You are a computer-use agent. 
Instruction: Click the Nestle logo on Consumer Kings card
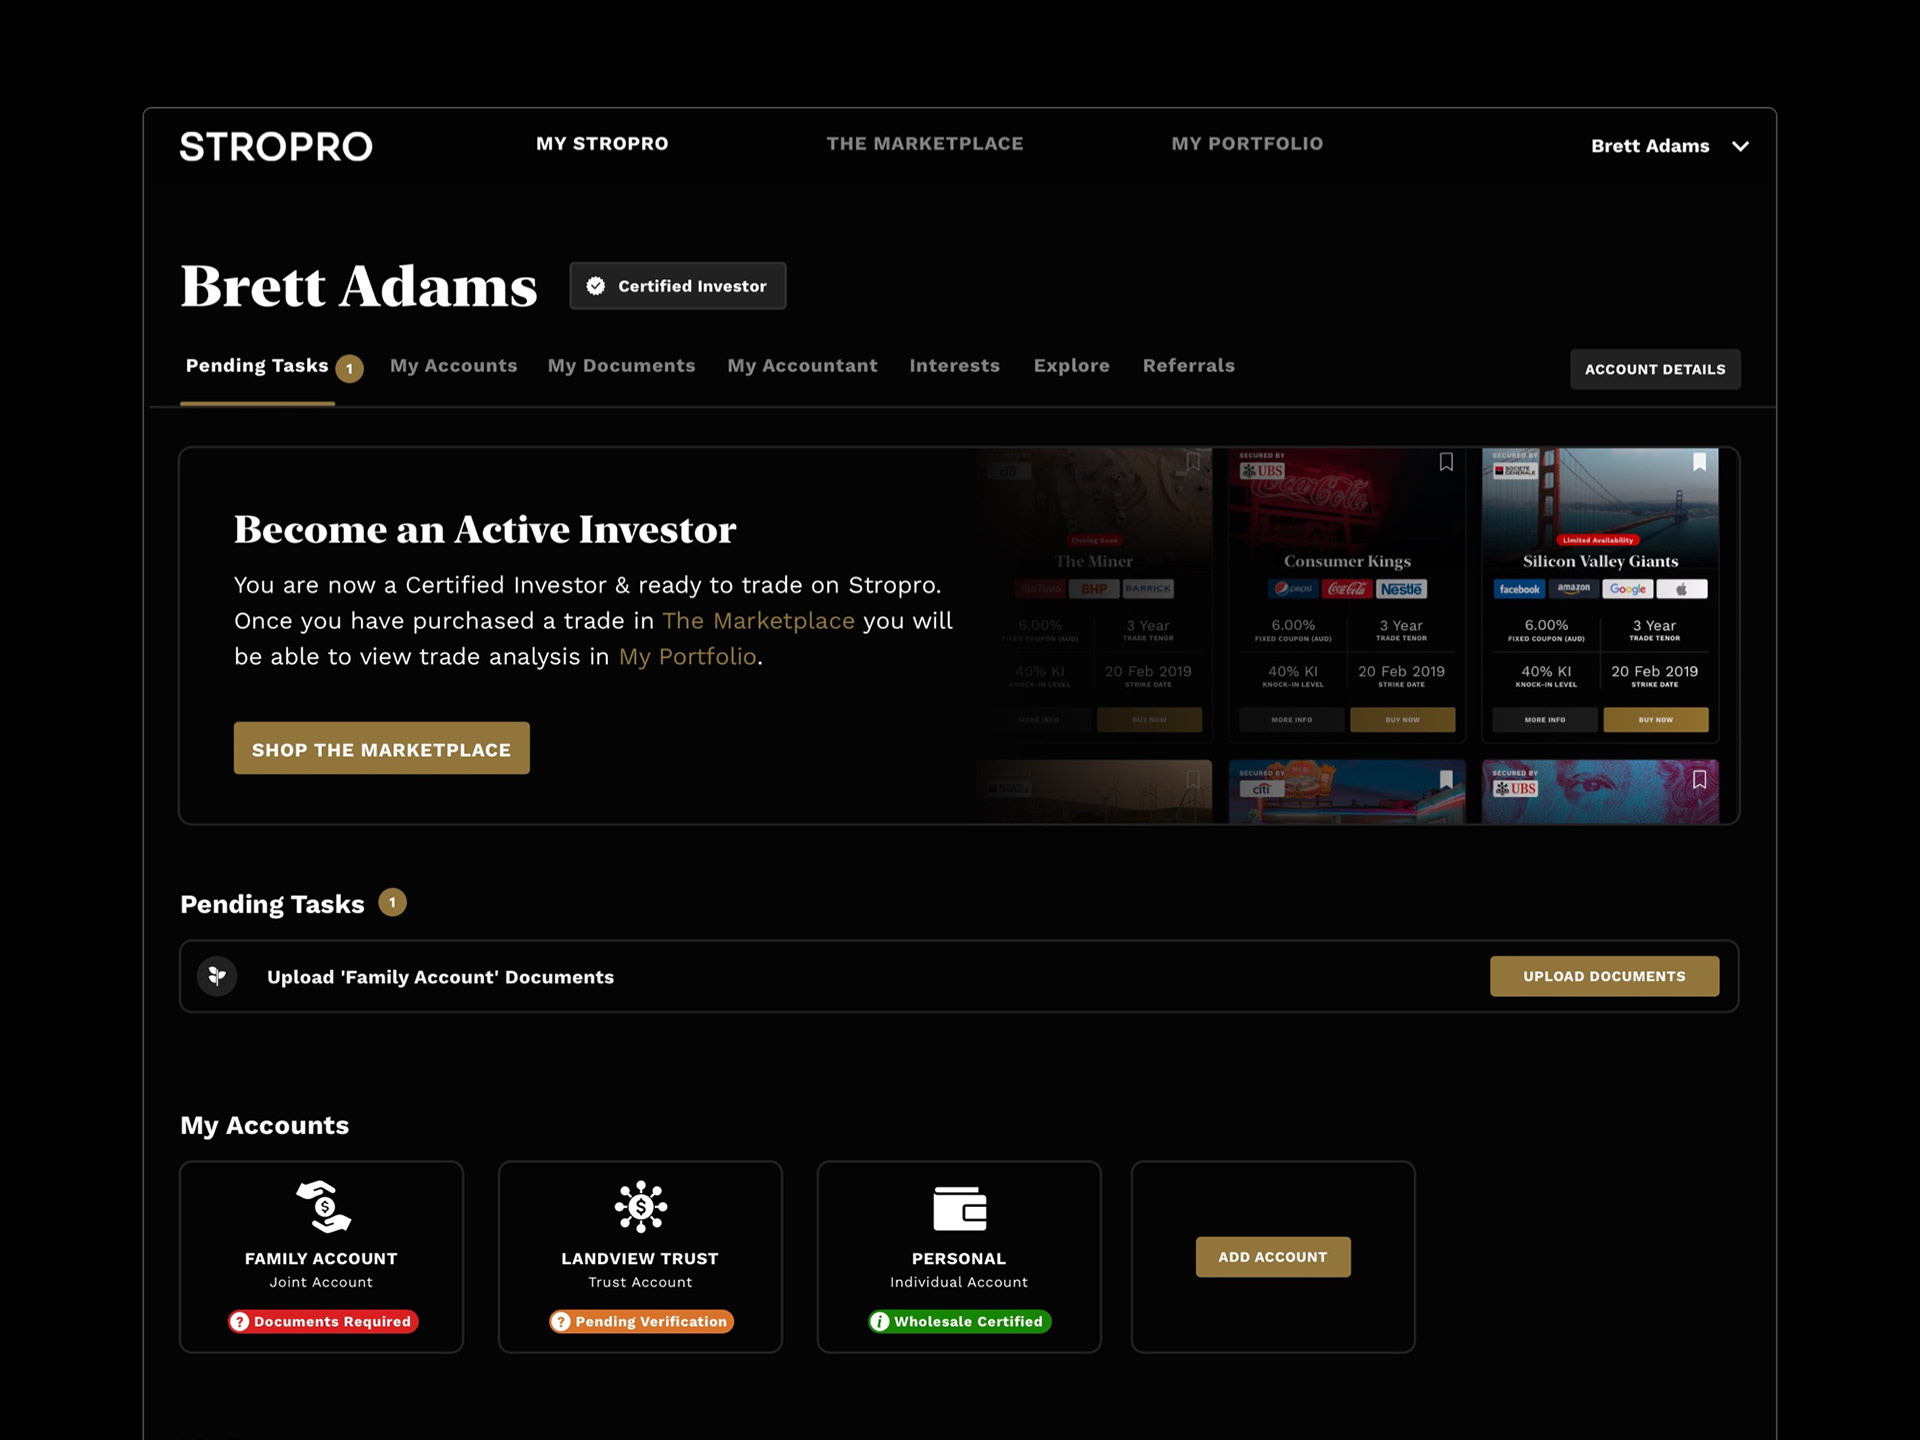pyautogui.click(x=1401, y=589)
